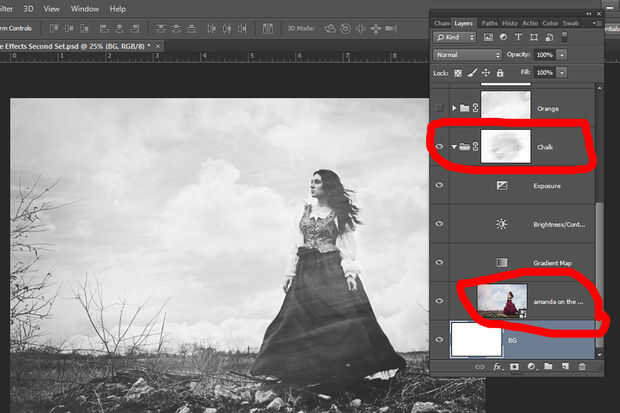This screenshot has height=413, width=620.
Task: Create a new group folder
Action: [x=548, y=366]
